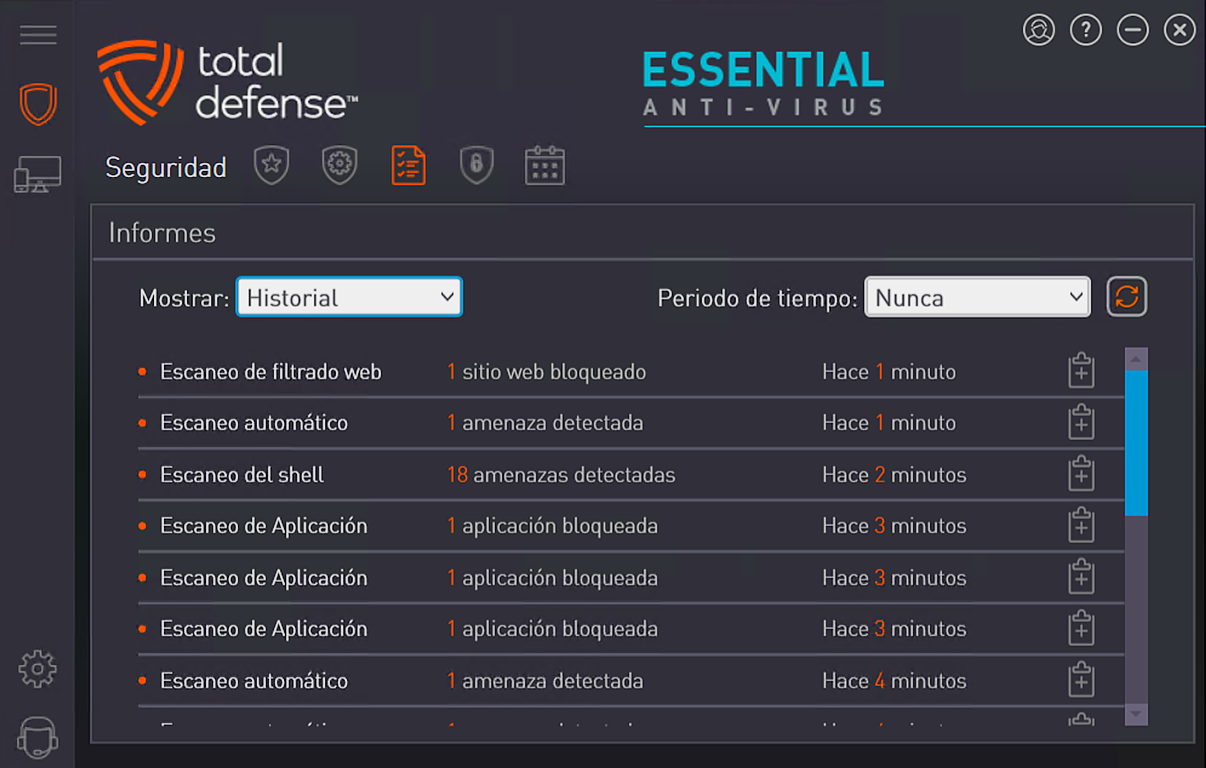Viewport: 1206px width, 768px height.
Task: Open the hamburger menu in the sidebar
Action: [38, 34]
